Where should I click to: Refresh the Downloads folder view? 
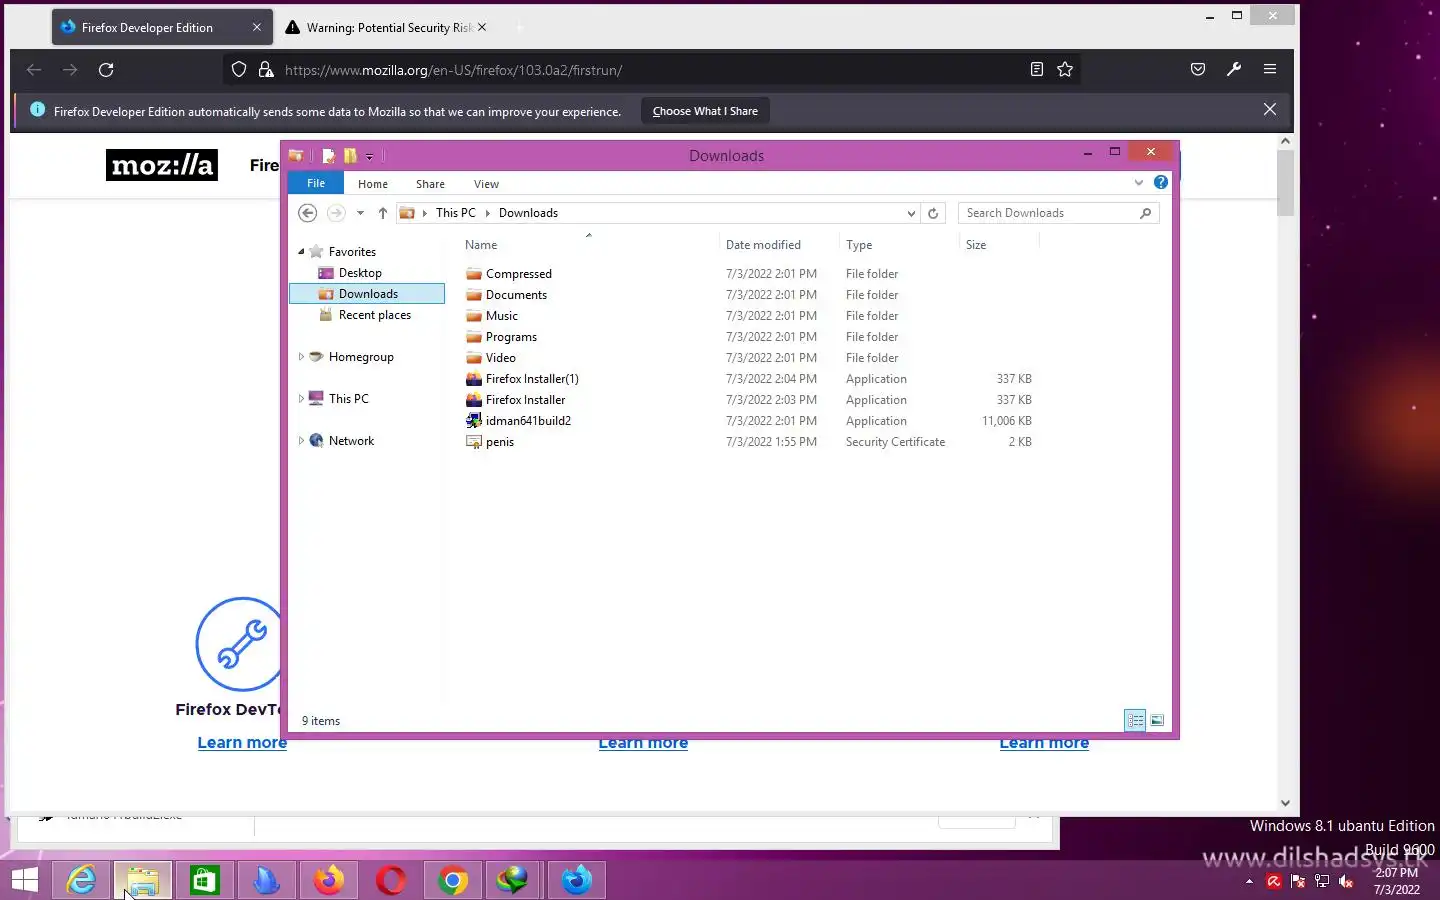point(933,213)
